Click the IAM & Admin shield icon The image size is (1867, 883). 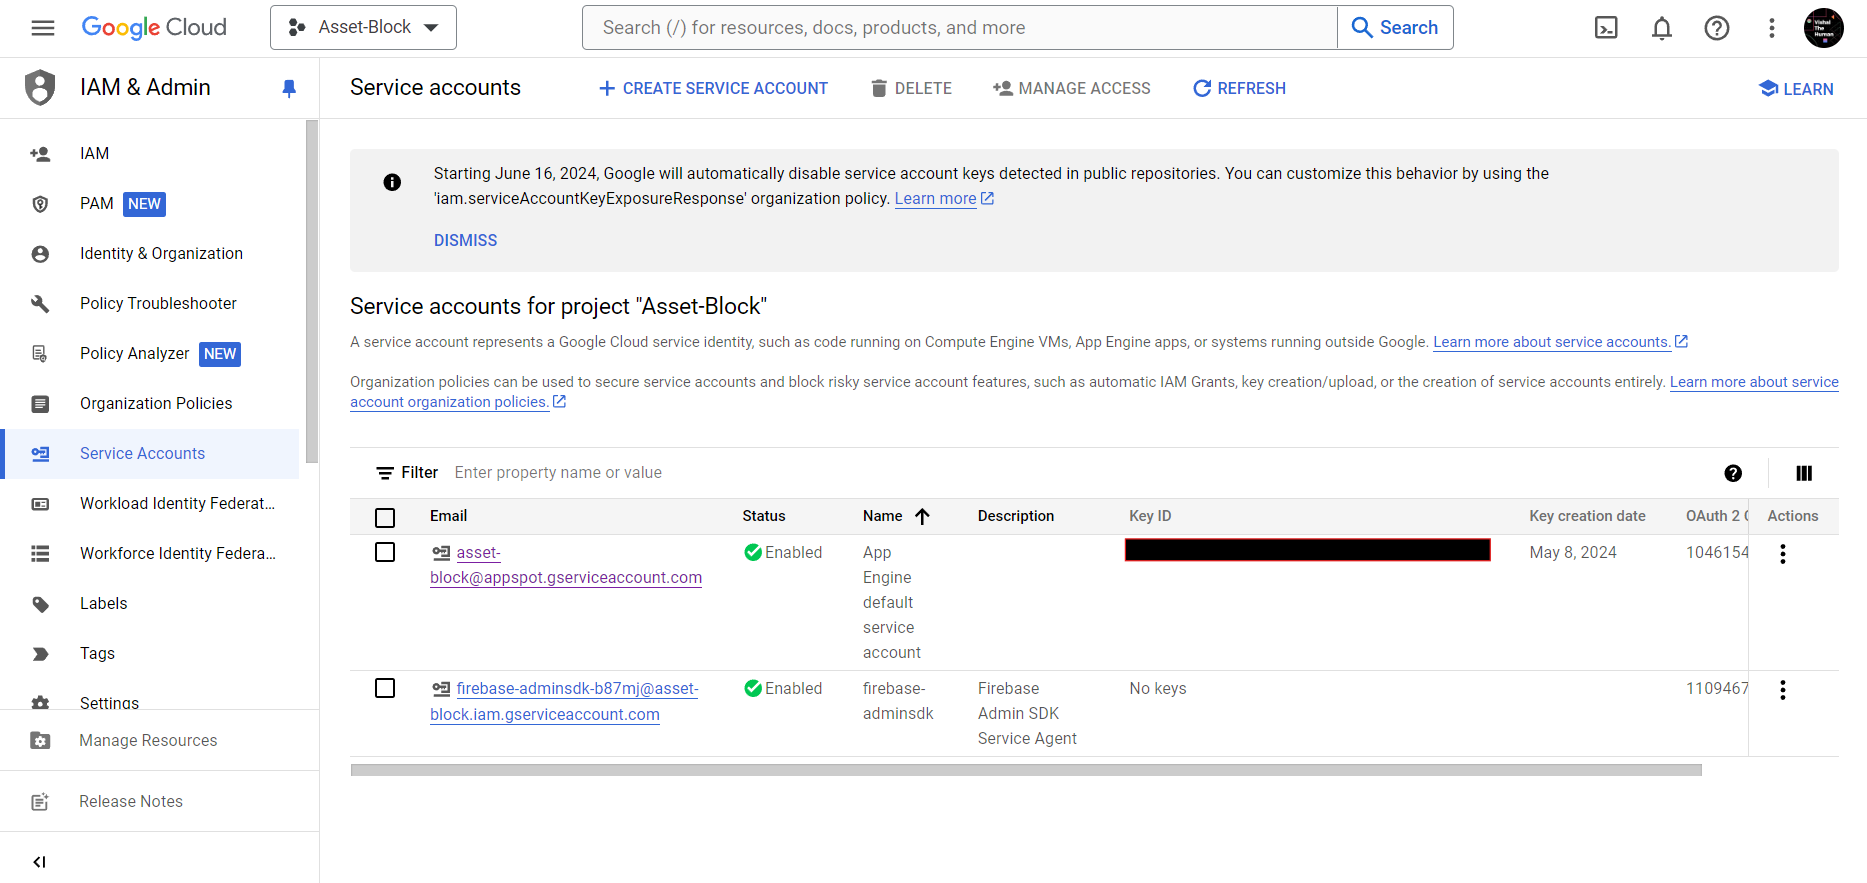pos(40,88)
